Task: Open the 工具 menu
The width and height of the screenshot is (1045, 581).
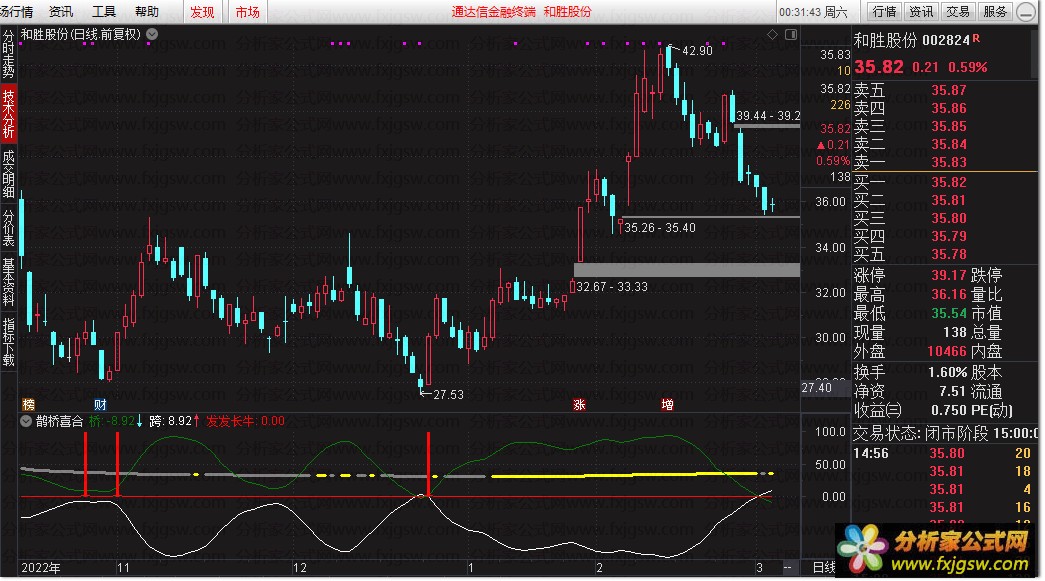Action: 103,11
